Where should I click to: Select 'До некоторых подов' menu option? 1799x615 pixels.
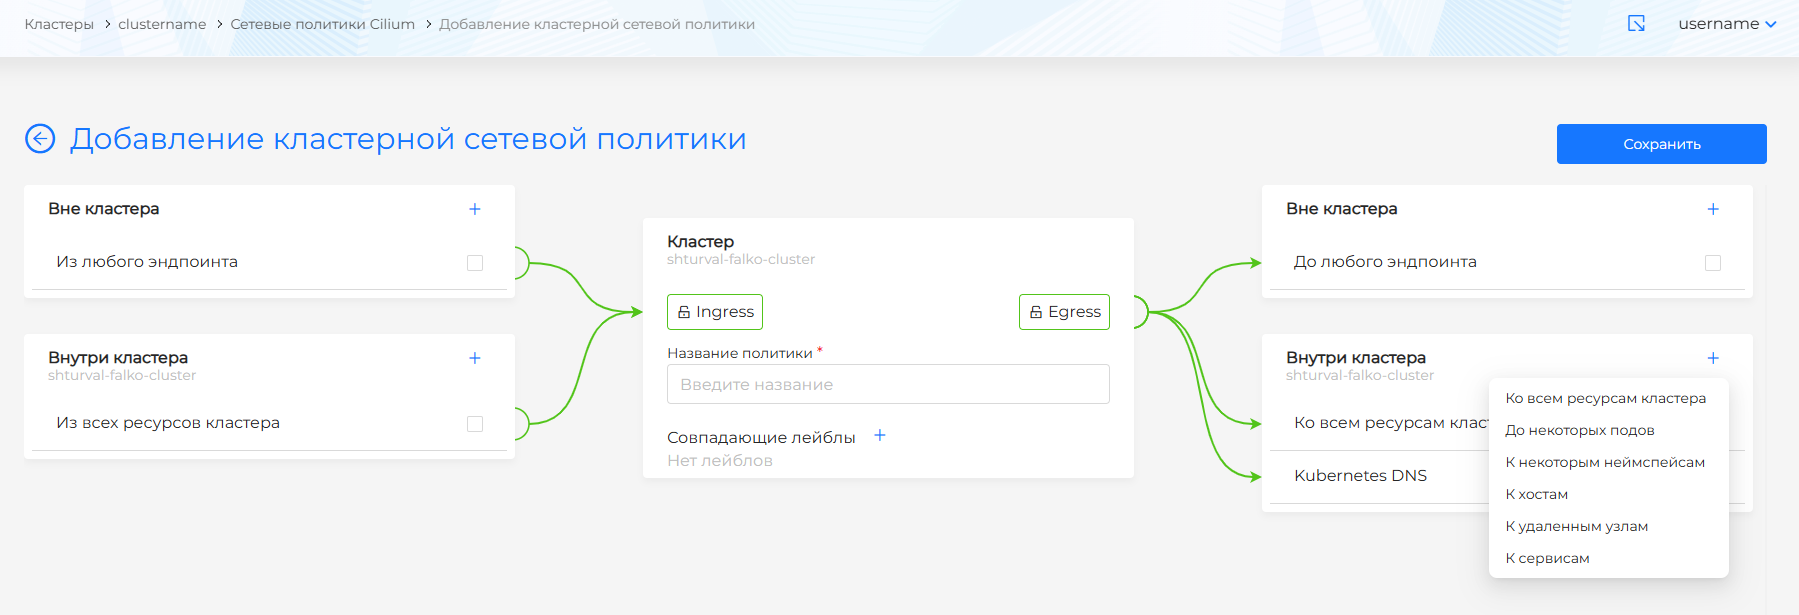coord(1579,430)
